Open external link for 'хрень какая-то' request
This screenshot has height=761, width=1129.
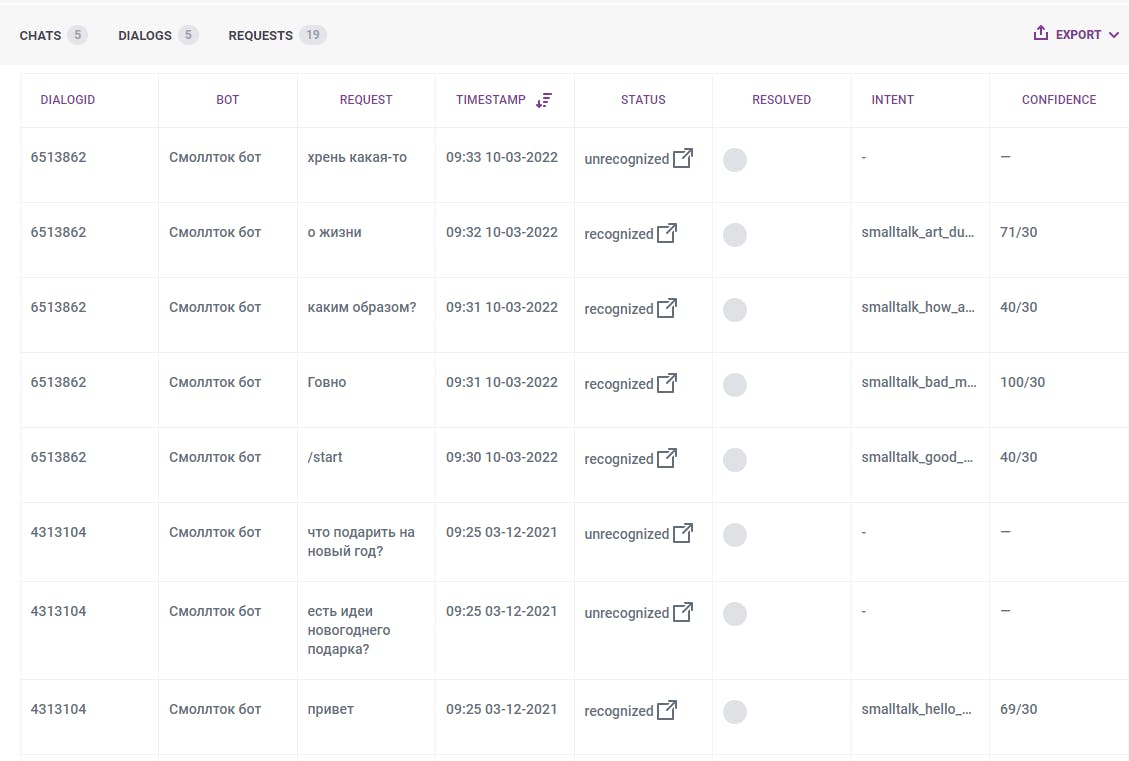683,158
